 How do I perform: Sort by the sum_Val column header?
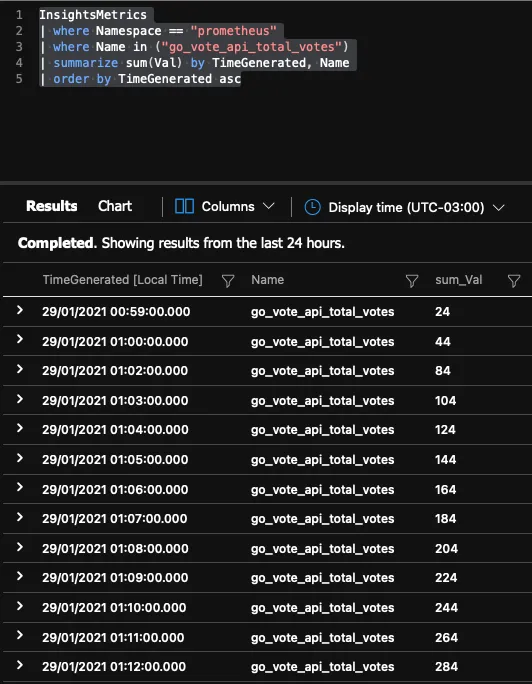coord(458,280)
